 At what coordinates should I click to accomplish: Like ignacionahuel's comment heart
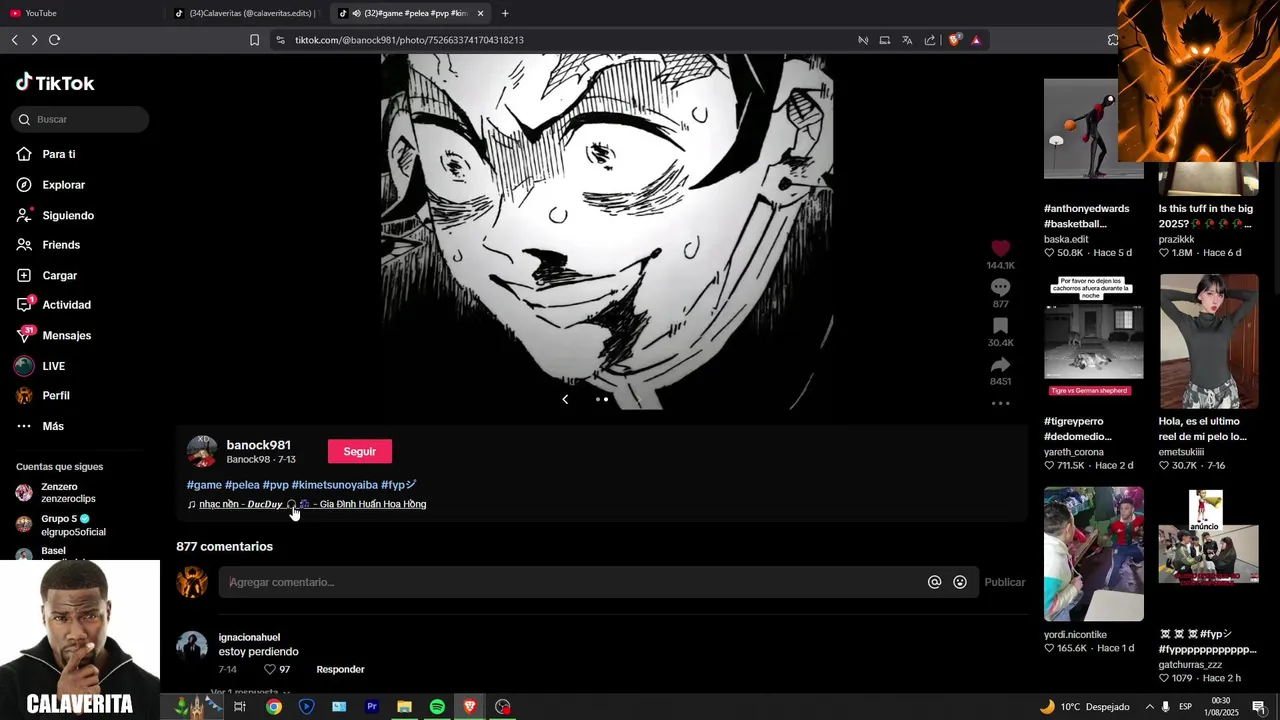[x=269, y=669]
